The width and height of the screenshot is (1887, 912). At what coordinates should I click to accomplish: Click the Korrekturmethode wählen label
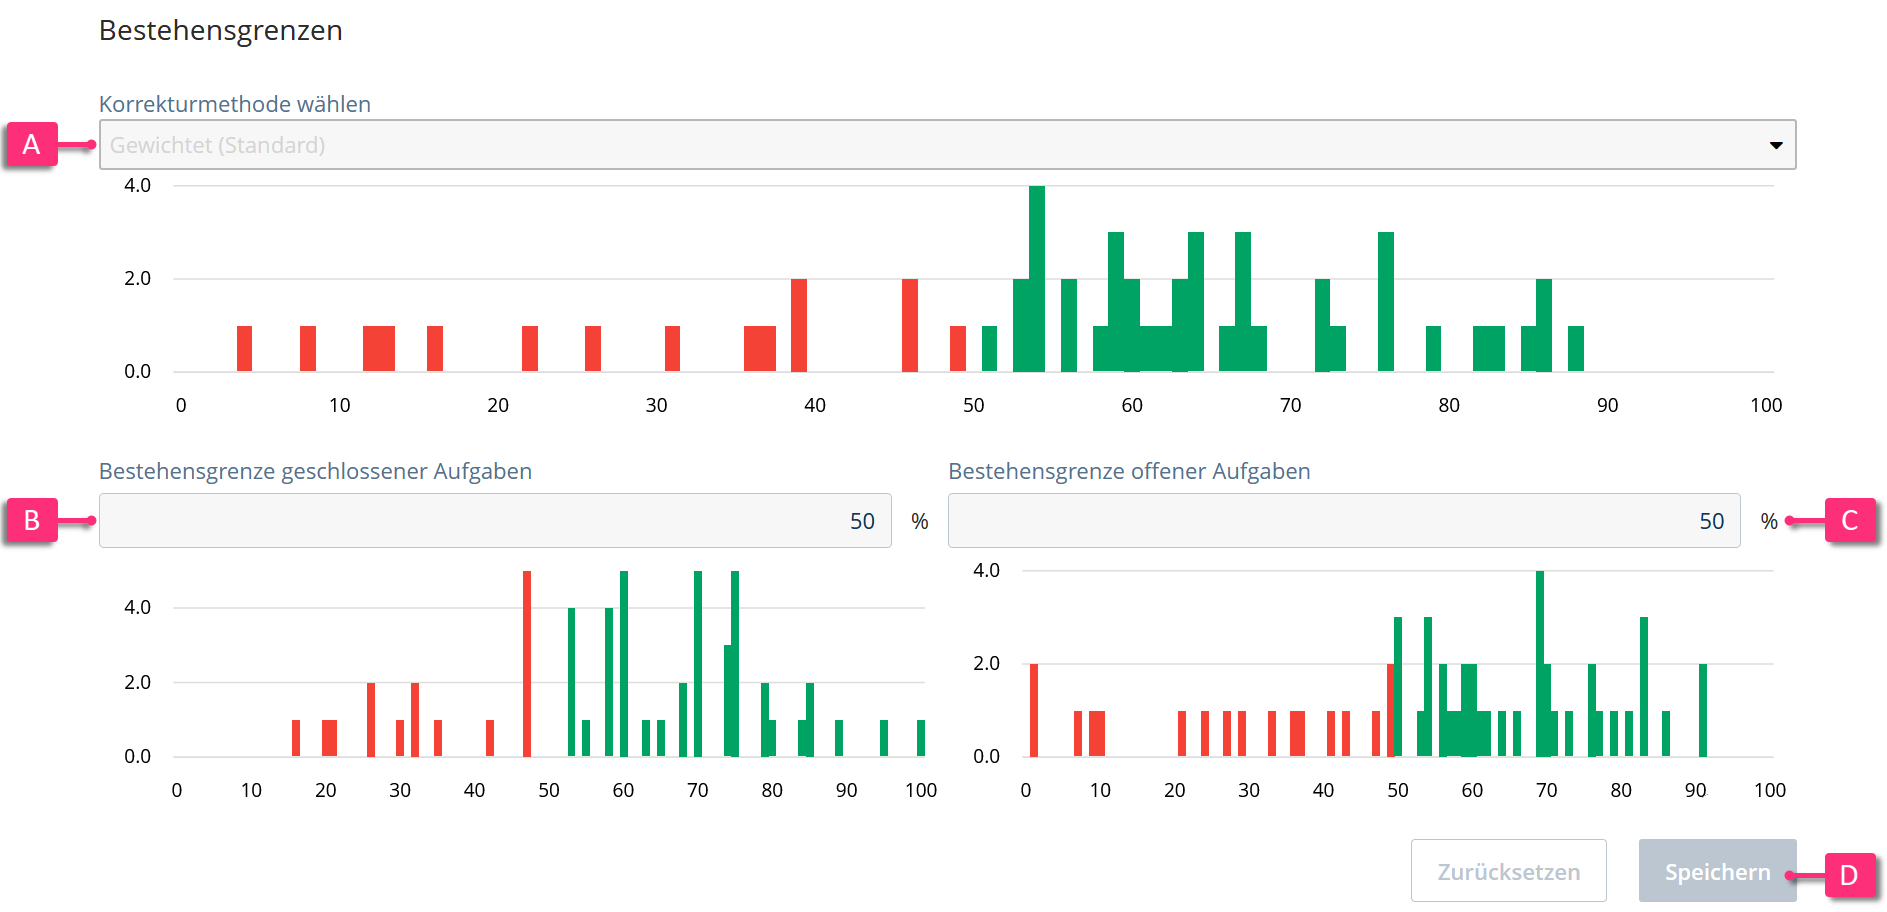[235, 104]
